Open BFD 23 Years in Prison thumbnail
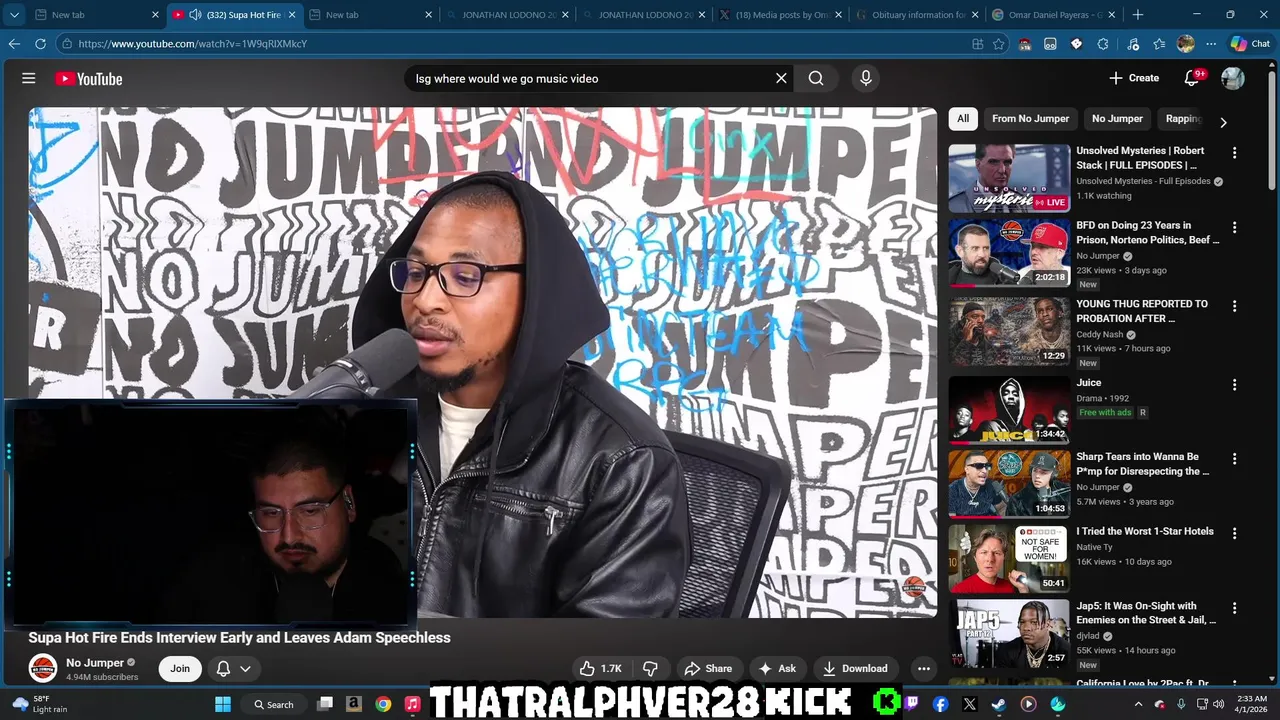Image resolution: width=1280 pixels, height=720 pixels. (x=1009, y=253)
